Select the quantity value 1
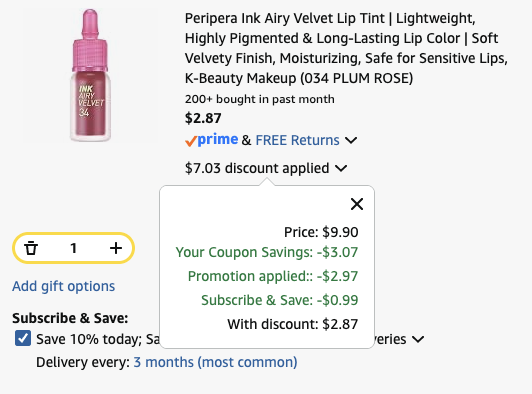Image resolution: width=532 pixels, height=394 pixels. point(73,248)
